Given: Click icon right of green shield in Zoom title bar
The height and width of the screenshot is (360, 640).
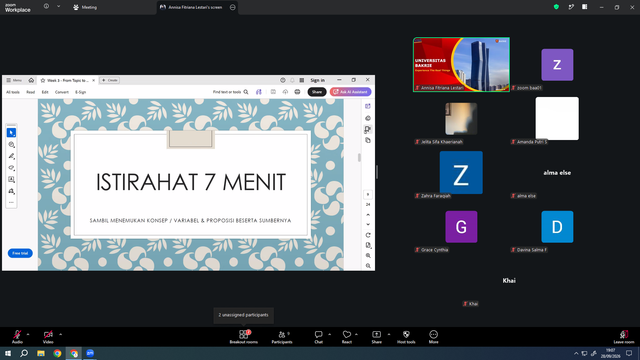Looking at the screenshot, I should [x=571, y=7].
